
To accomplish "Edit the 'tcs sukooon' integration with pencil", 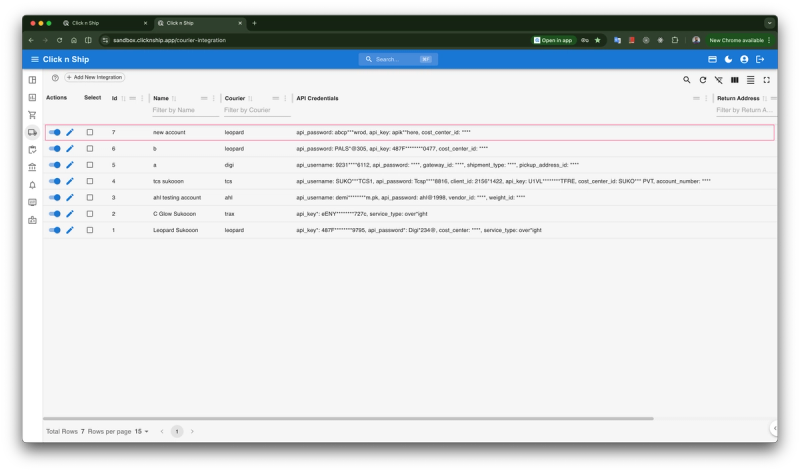I will (70, 181).
